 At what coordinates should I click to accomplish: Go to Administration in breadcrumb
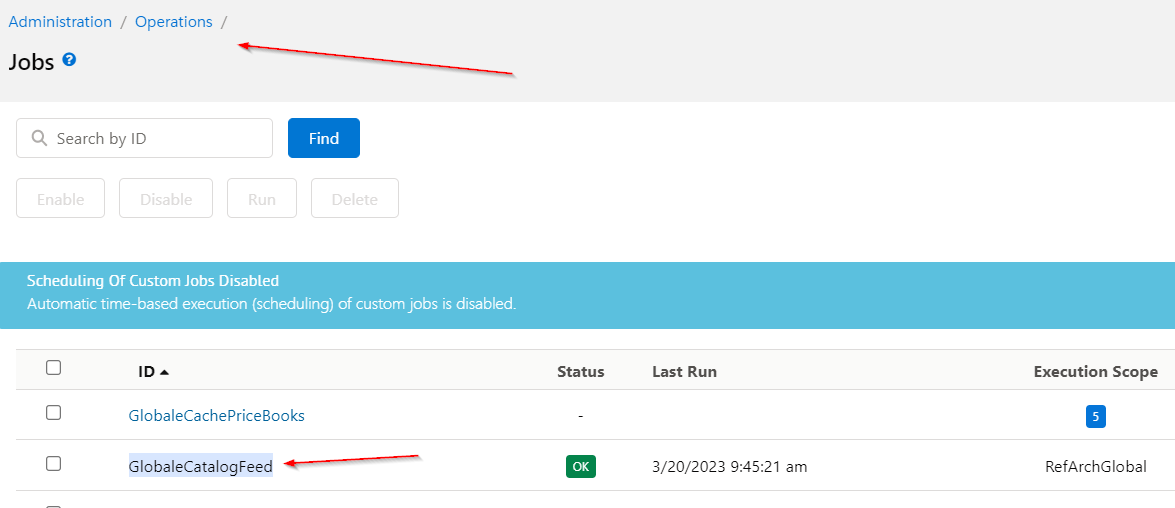pos(60,22)
